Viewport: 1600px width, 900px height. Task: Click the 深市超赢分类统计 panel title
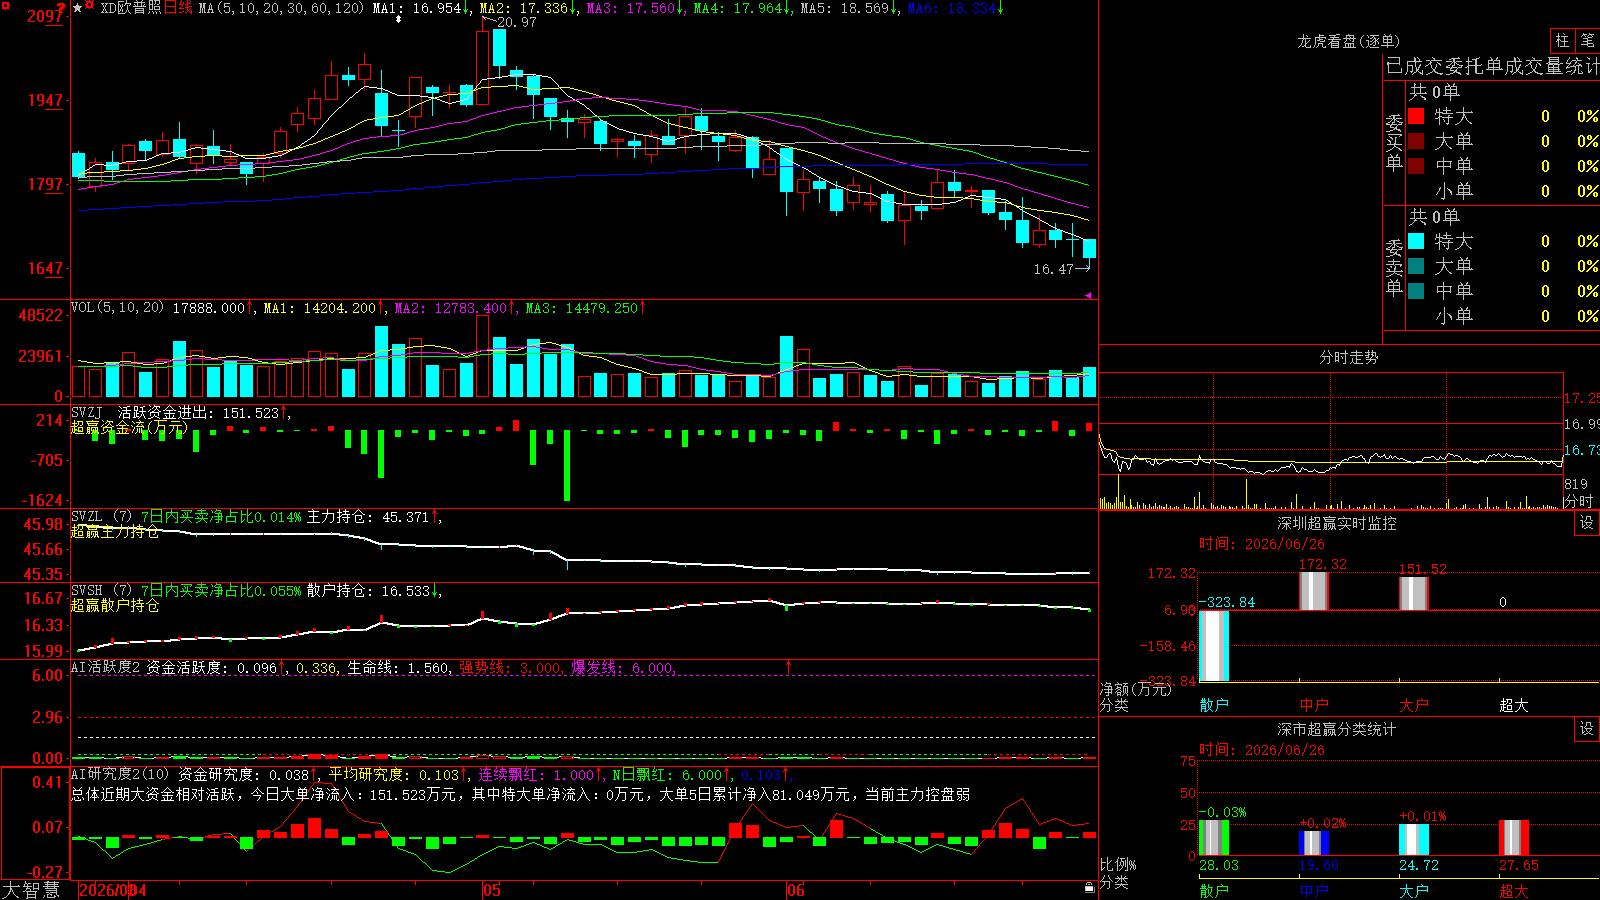coord(1337,729)
